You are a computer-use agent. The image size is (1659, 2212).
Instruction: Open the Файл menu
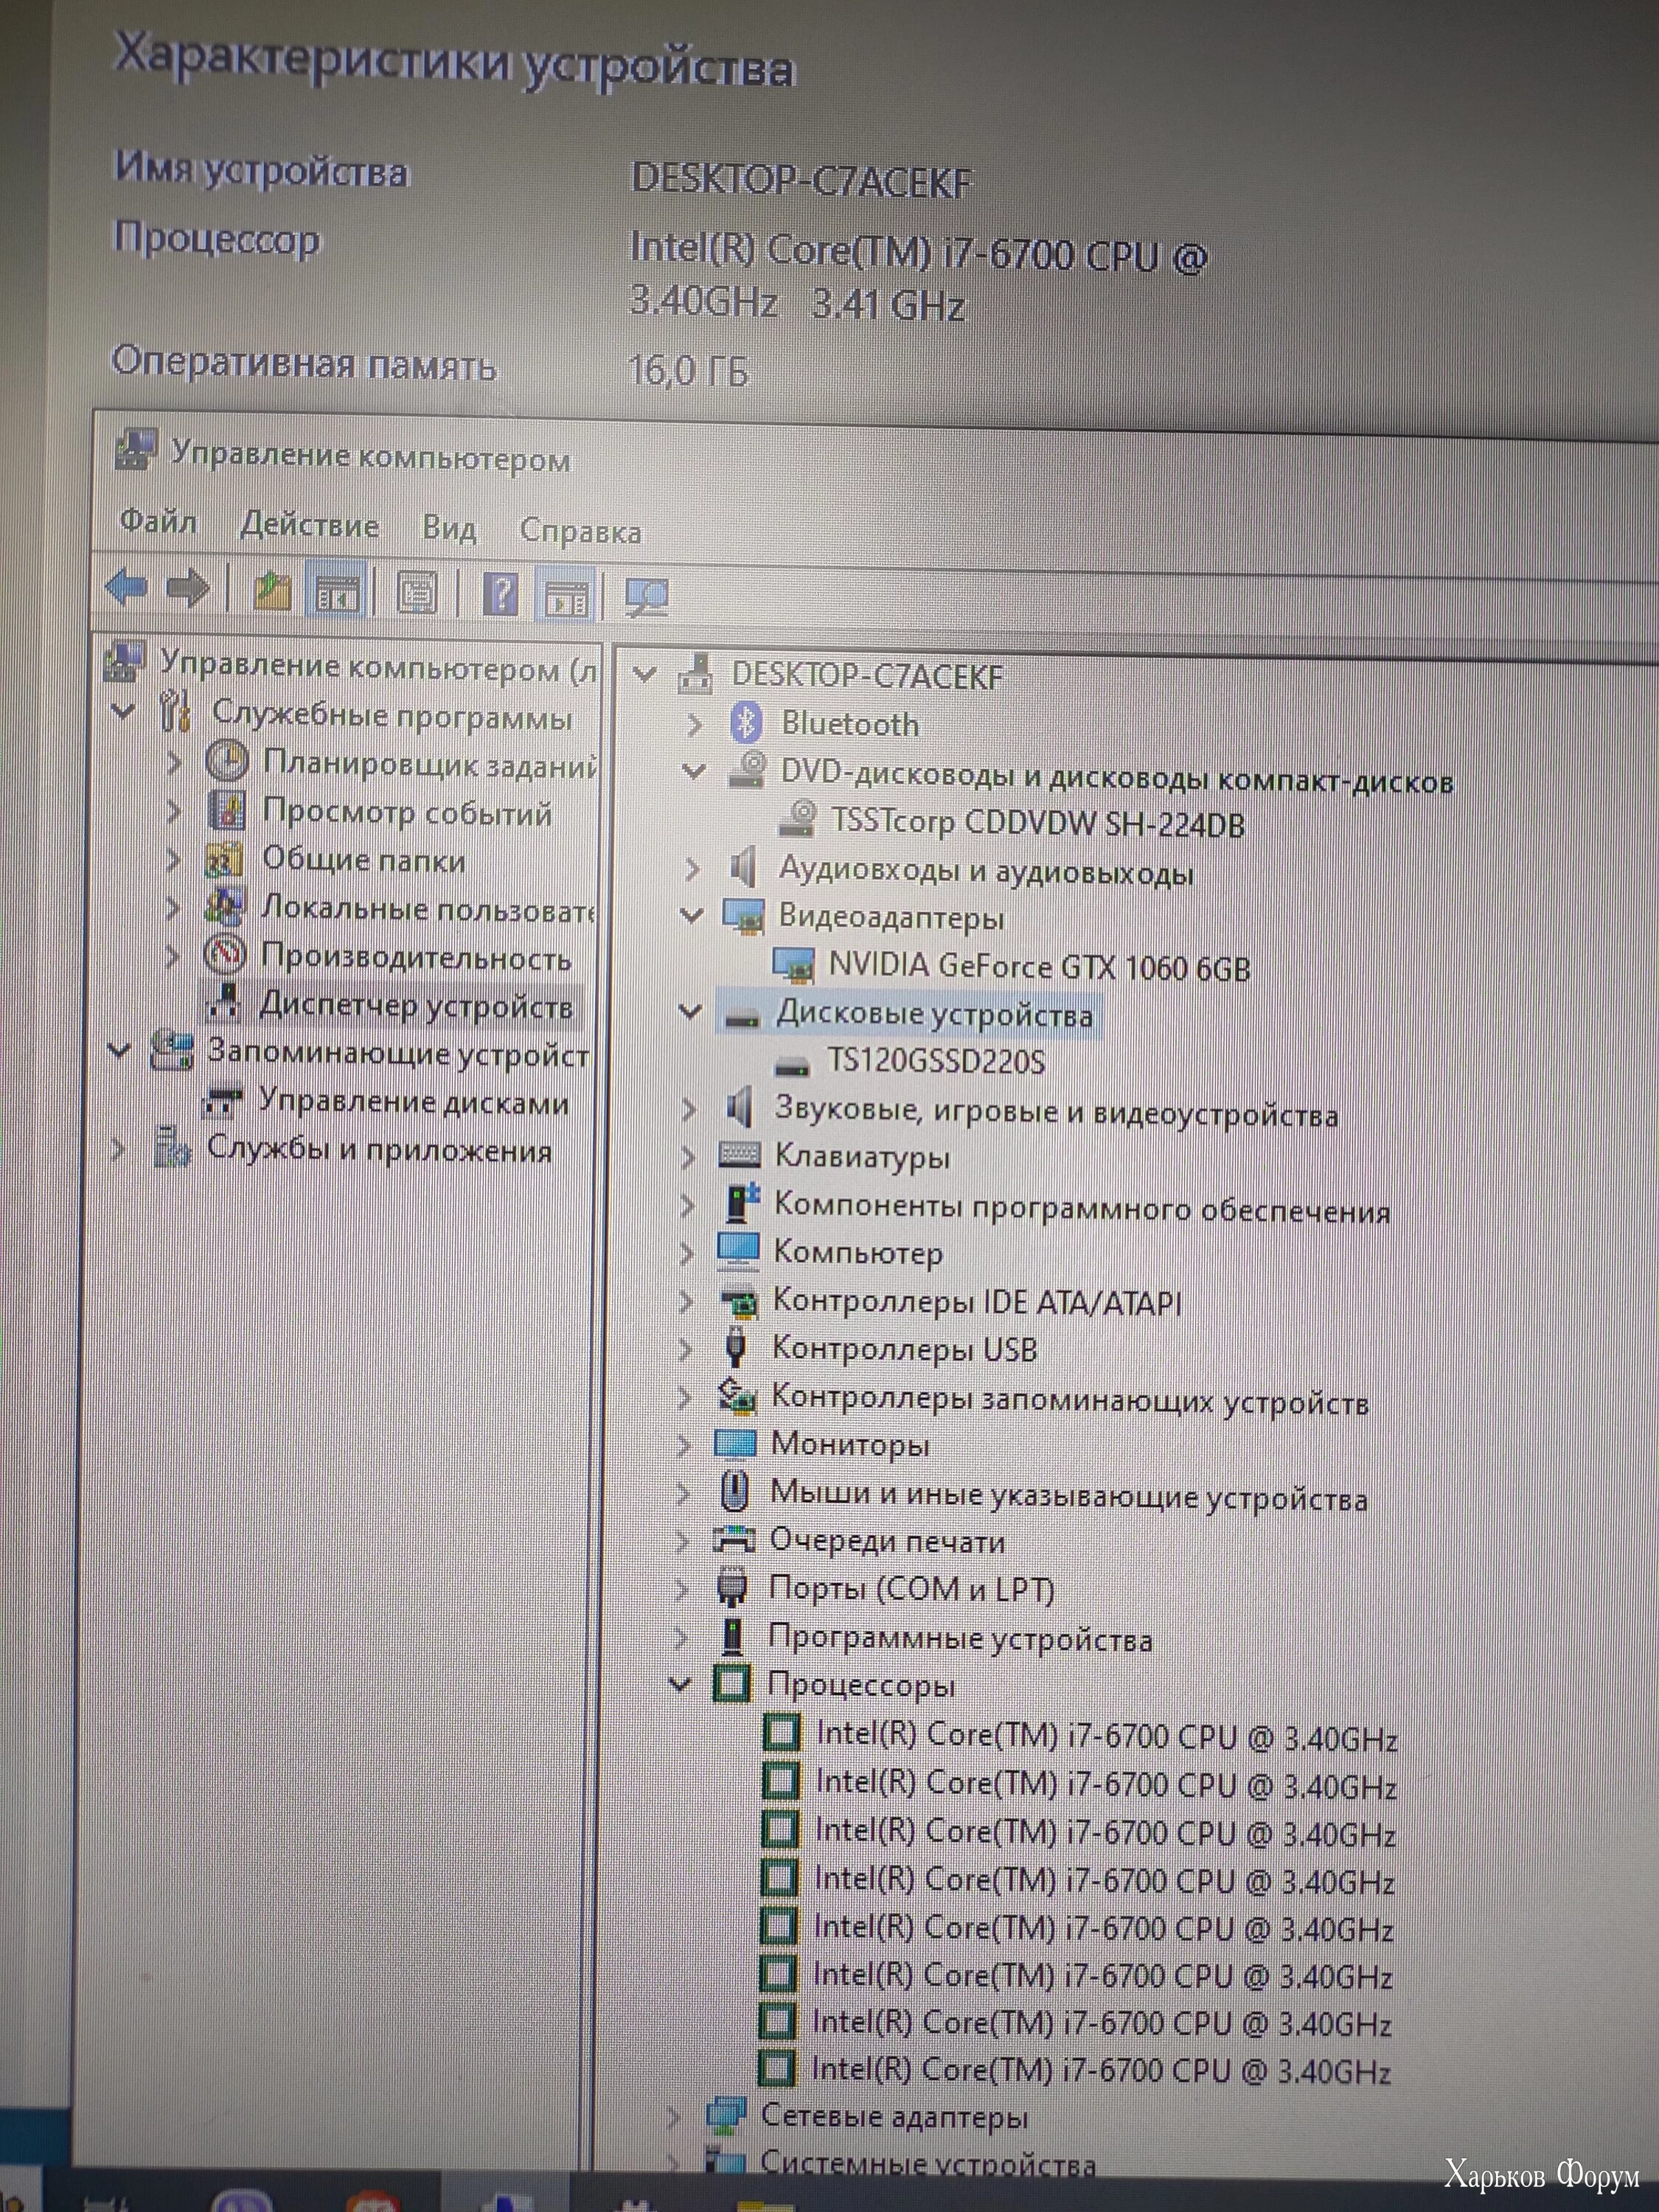pos(158,521)
